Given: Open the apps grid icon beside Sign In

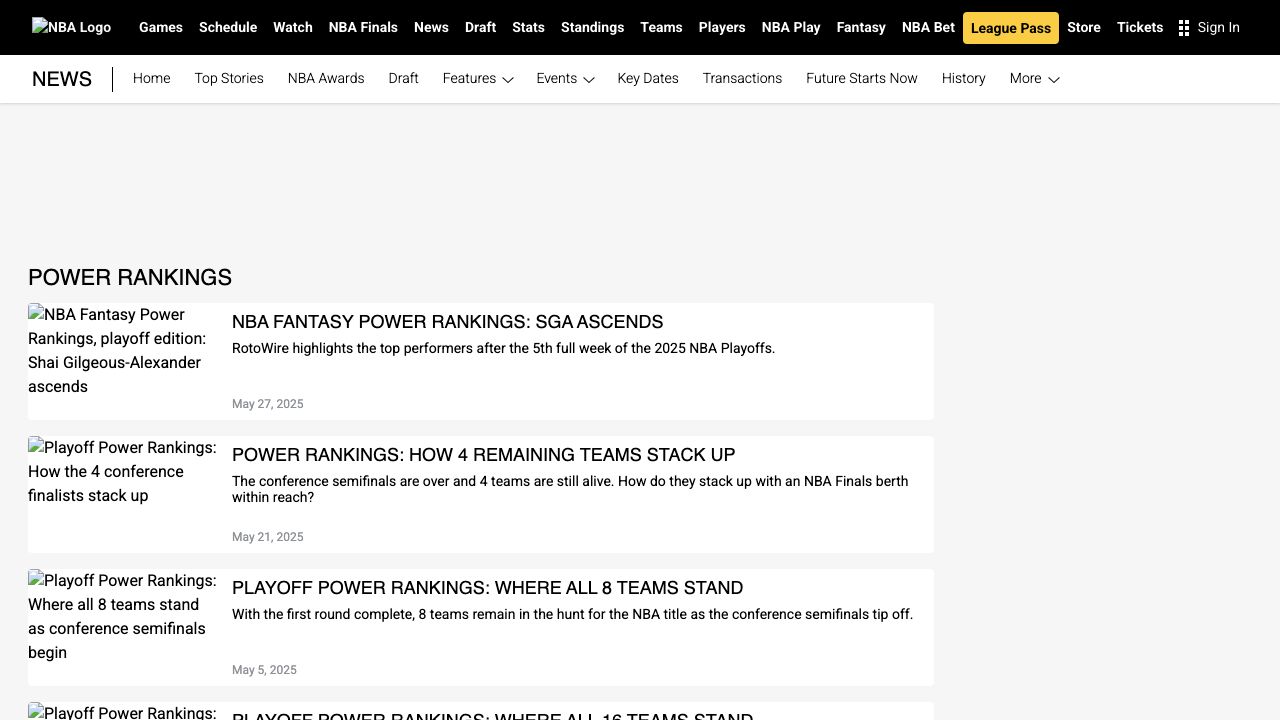Looking at the screenshot, I should [1184, 28].
